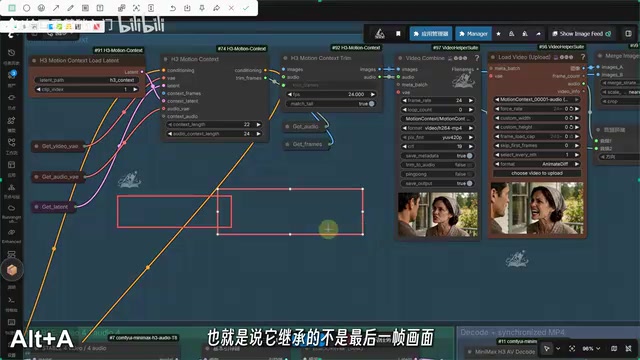Image resolution: width=640 pixels, height=360 pixels.
Task: Increase frame_rate with right arrow
Action: pos(471,100)
